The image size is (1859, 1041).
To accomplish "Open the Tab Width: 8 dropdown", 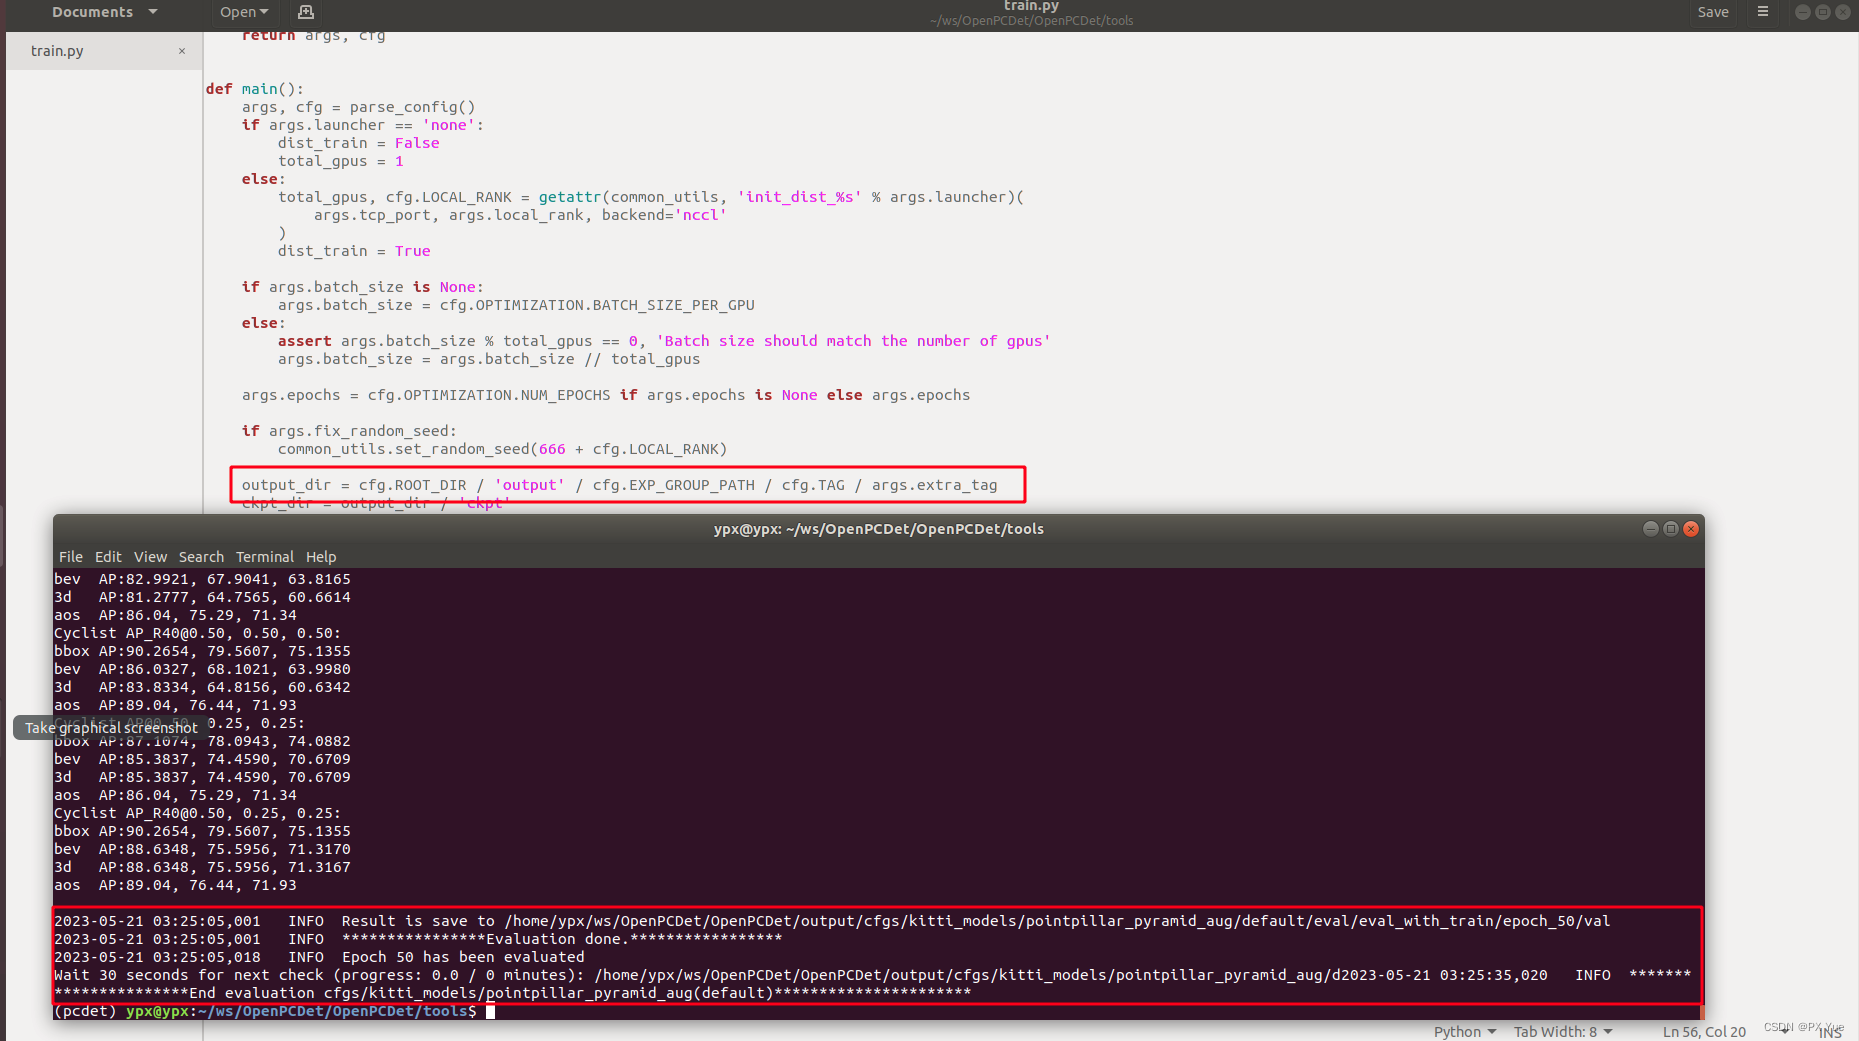I will tap(1563, 1031).
